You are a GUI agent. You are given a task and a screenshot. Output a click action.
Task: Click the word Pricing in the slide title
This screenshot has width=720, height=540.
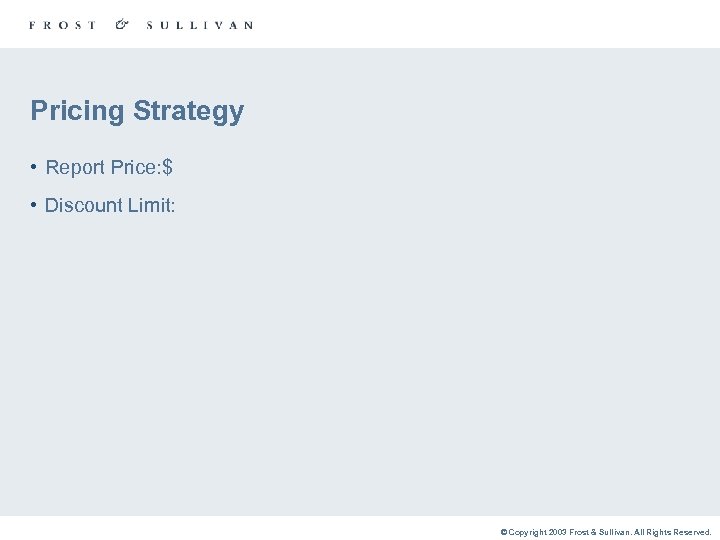point(77,111)
